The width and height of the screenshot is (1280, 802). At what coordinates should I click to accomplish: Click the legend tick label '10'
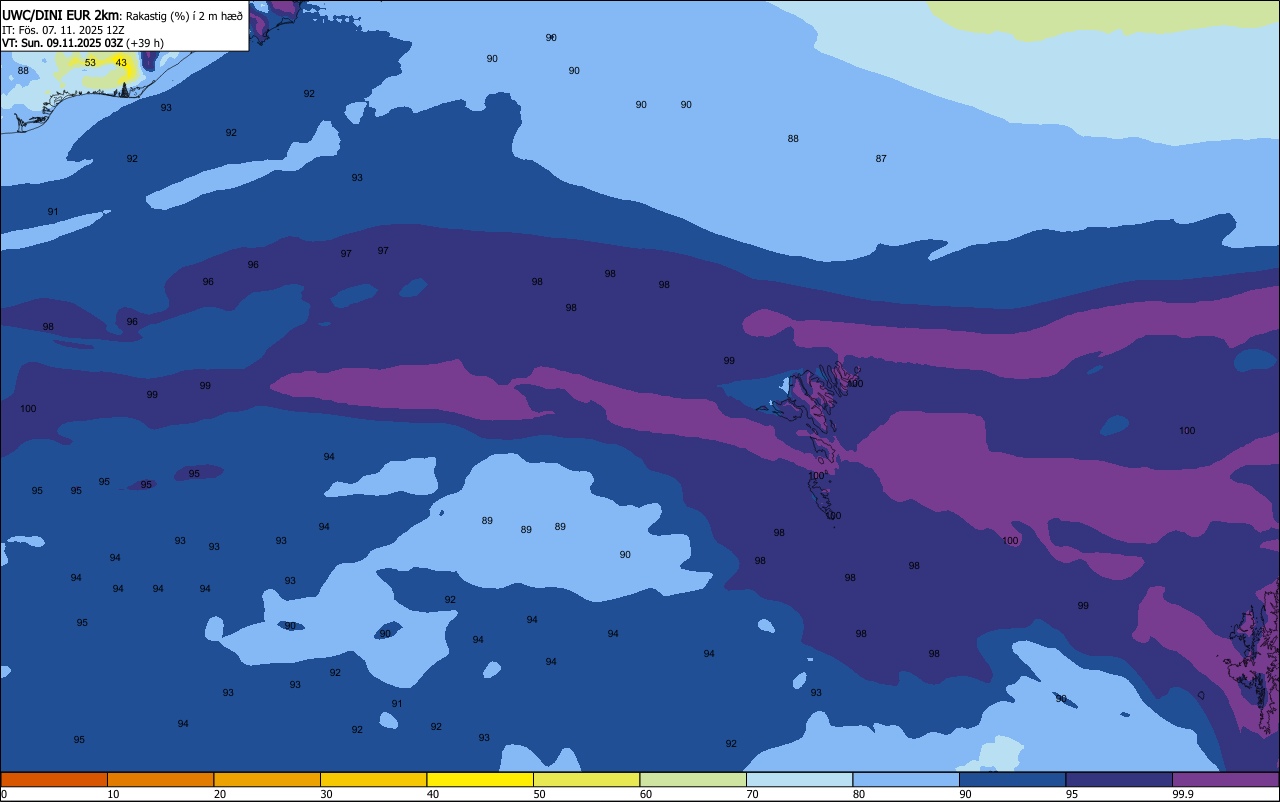pos(114,794)
